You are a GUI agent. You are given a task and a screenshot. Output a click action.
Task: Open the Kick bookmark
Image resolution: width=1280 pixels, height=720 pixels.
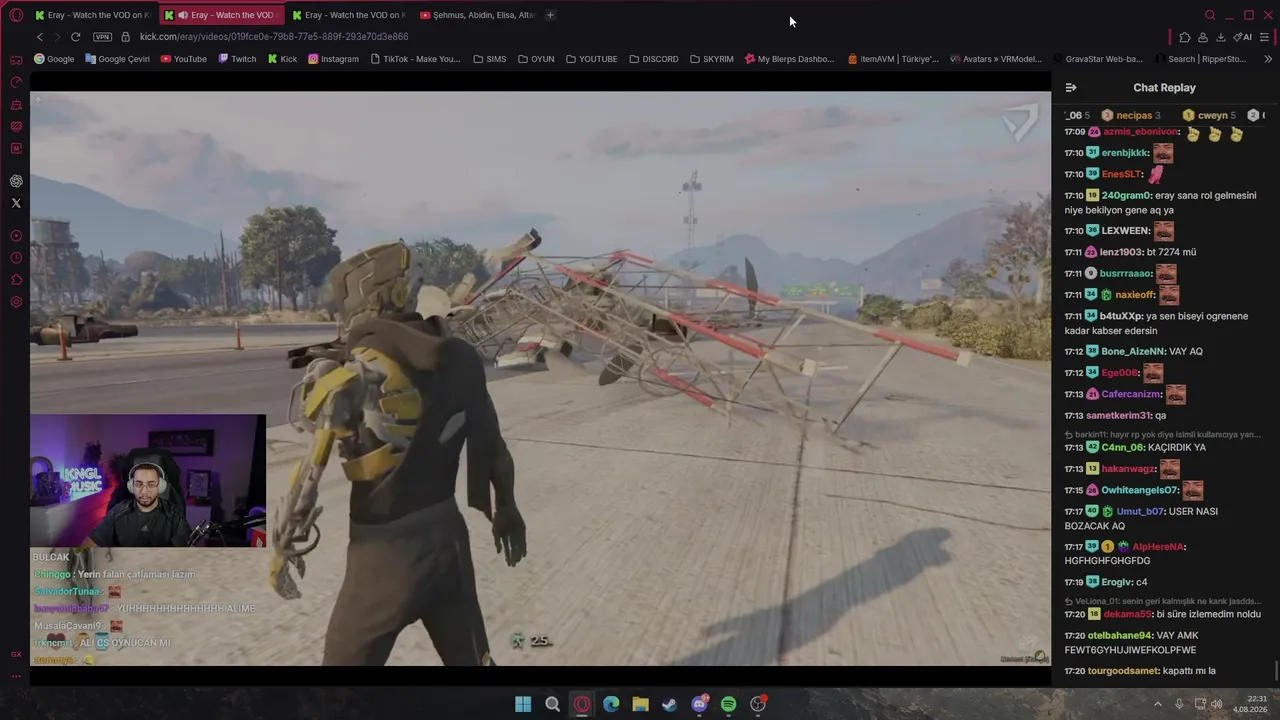282,59
